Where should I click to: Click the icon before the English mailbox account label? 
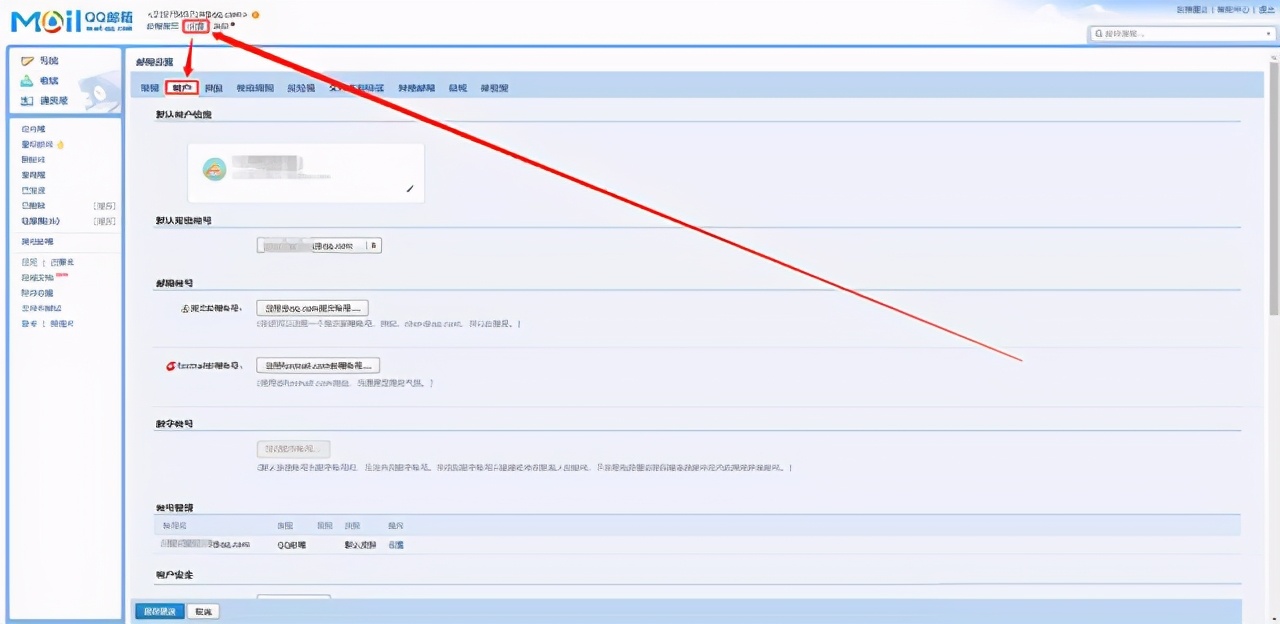pyautogui.click(x=185, y=309)
